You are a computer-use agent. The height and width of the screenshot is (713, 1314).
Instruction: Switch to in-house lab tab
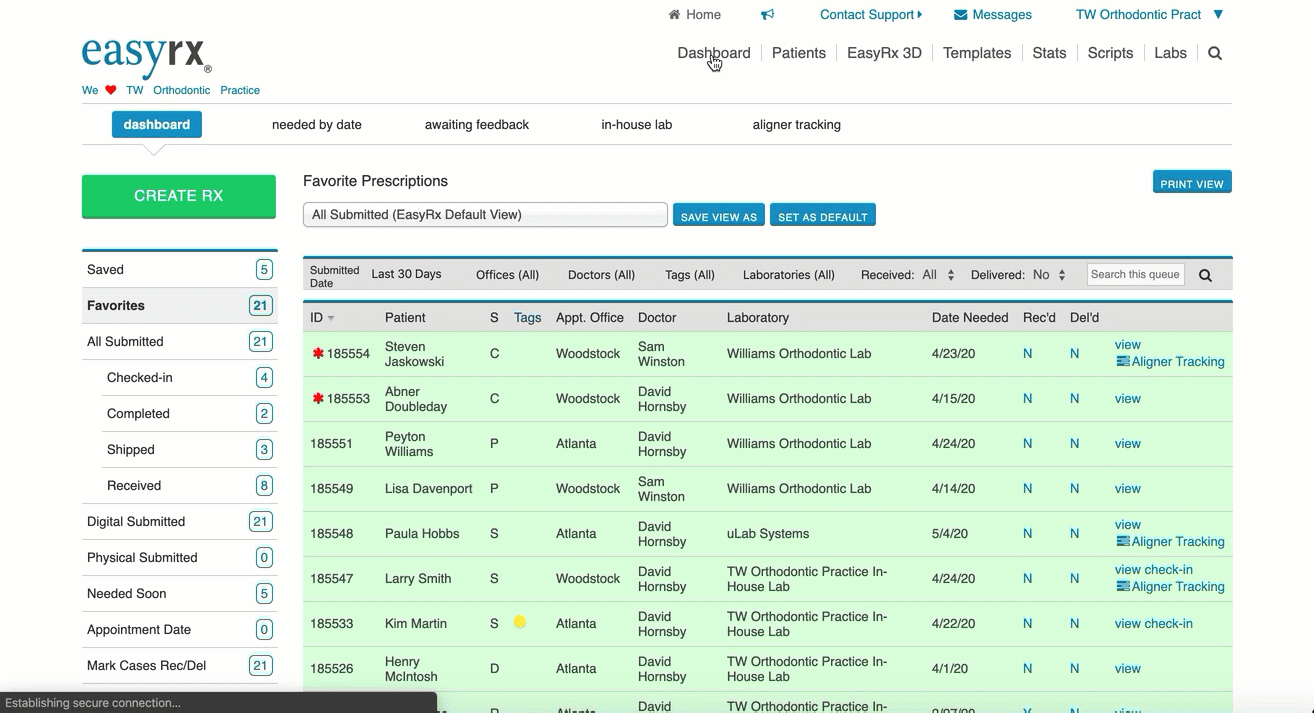[x=637, y=125]
